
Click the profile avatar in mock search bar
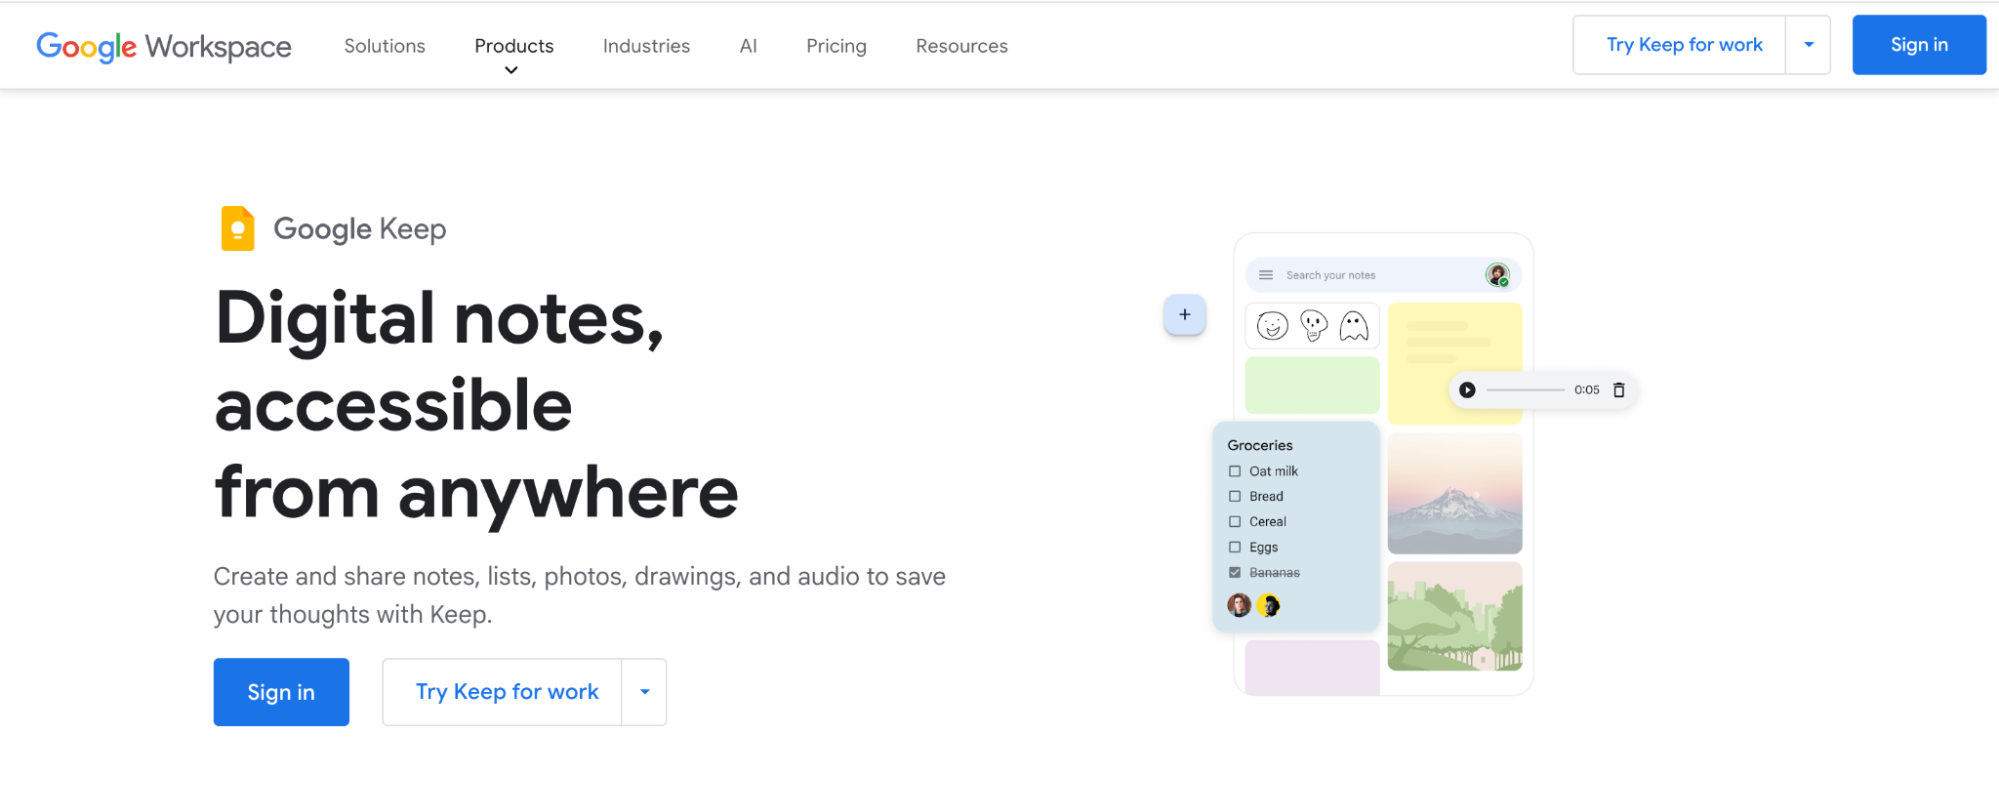pos(1497,275)
